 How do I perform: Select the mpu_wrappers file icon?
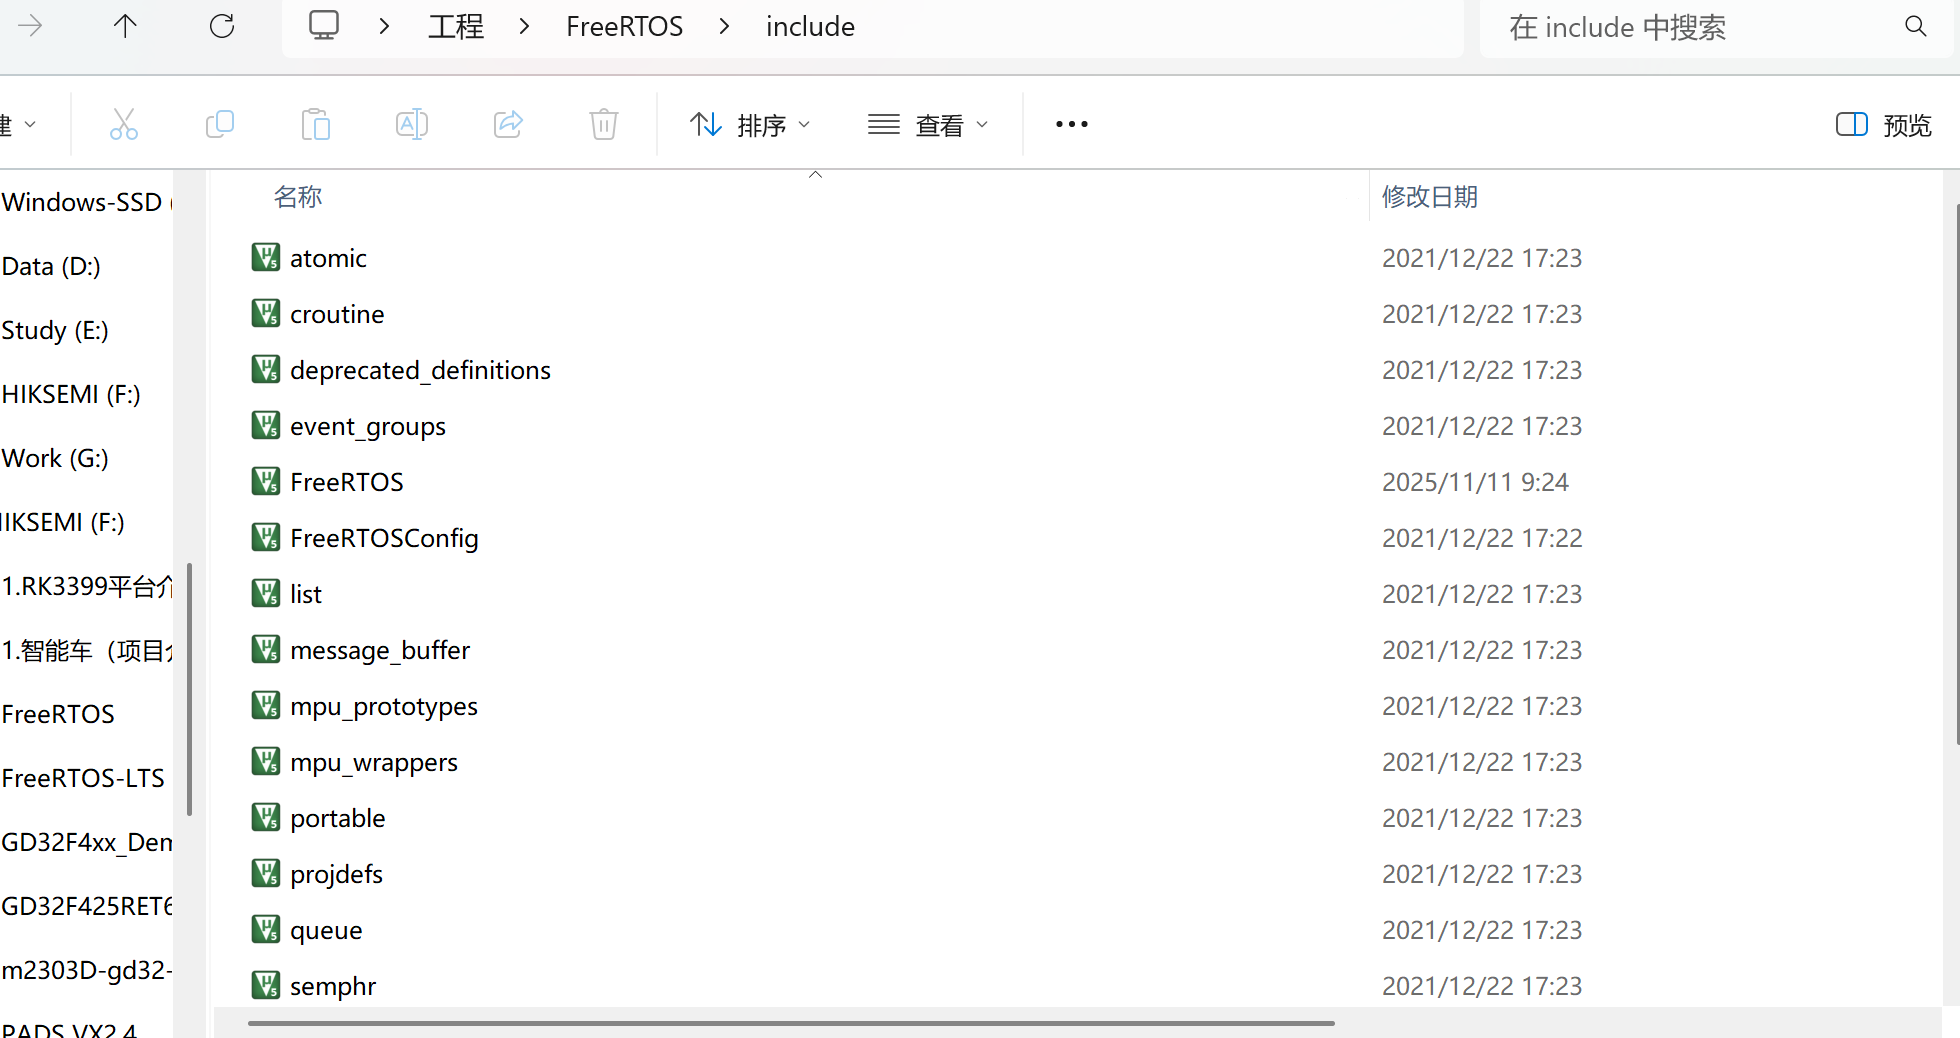pos(265,762)
